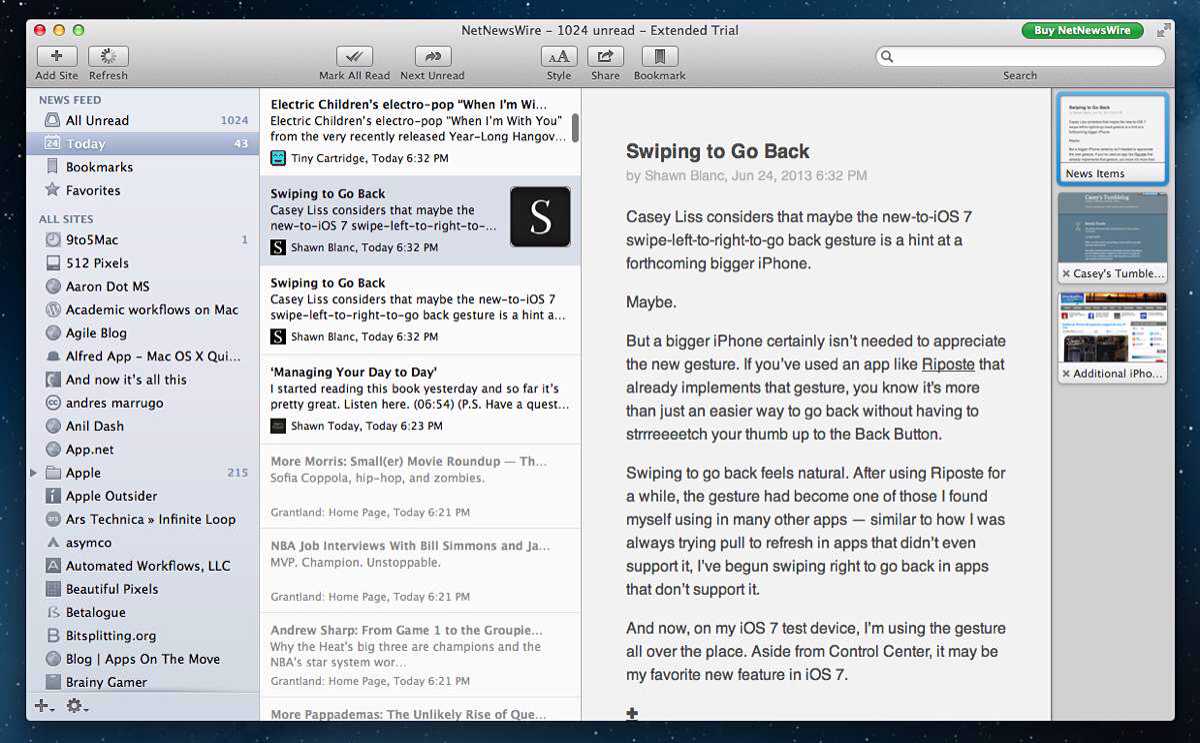
Task: Mark All Read using the toolbar checkmark
Action: [354, 56]
